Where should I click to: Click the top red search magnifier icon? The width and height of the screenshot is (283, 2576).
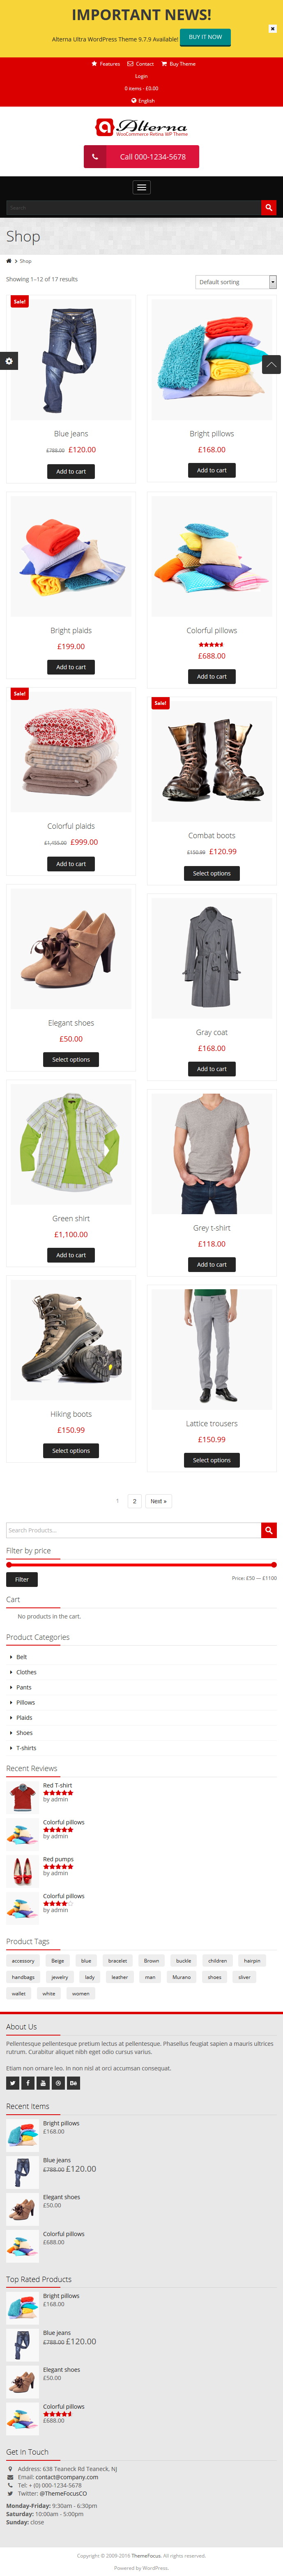coord(268,207)
